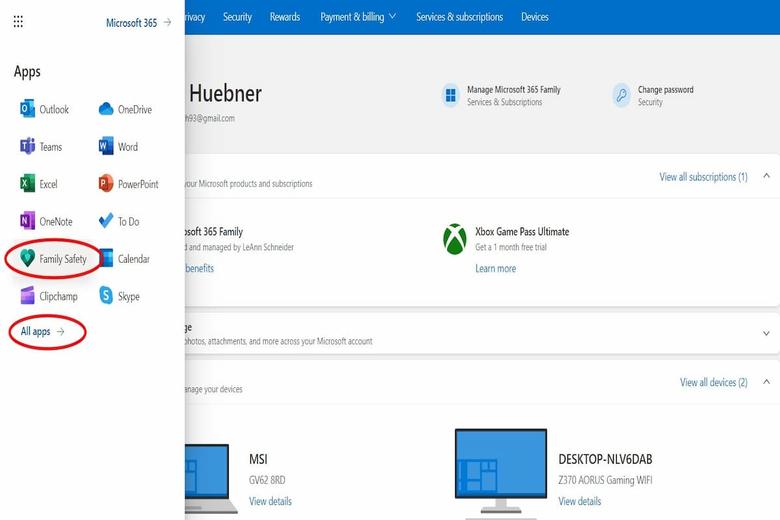Click the app launcher grid icon
780x520 pixels.
tap(18, 22)
